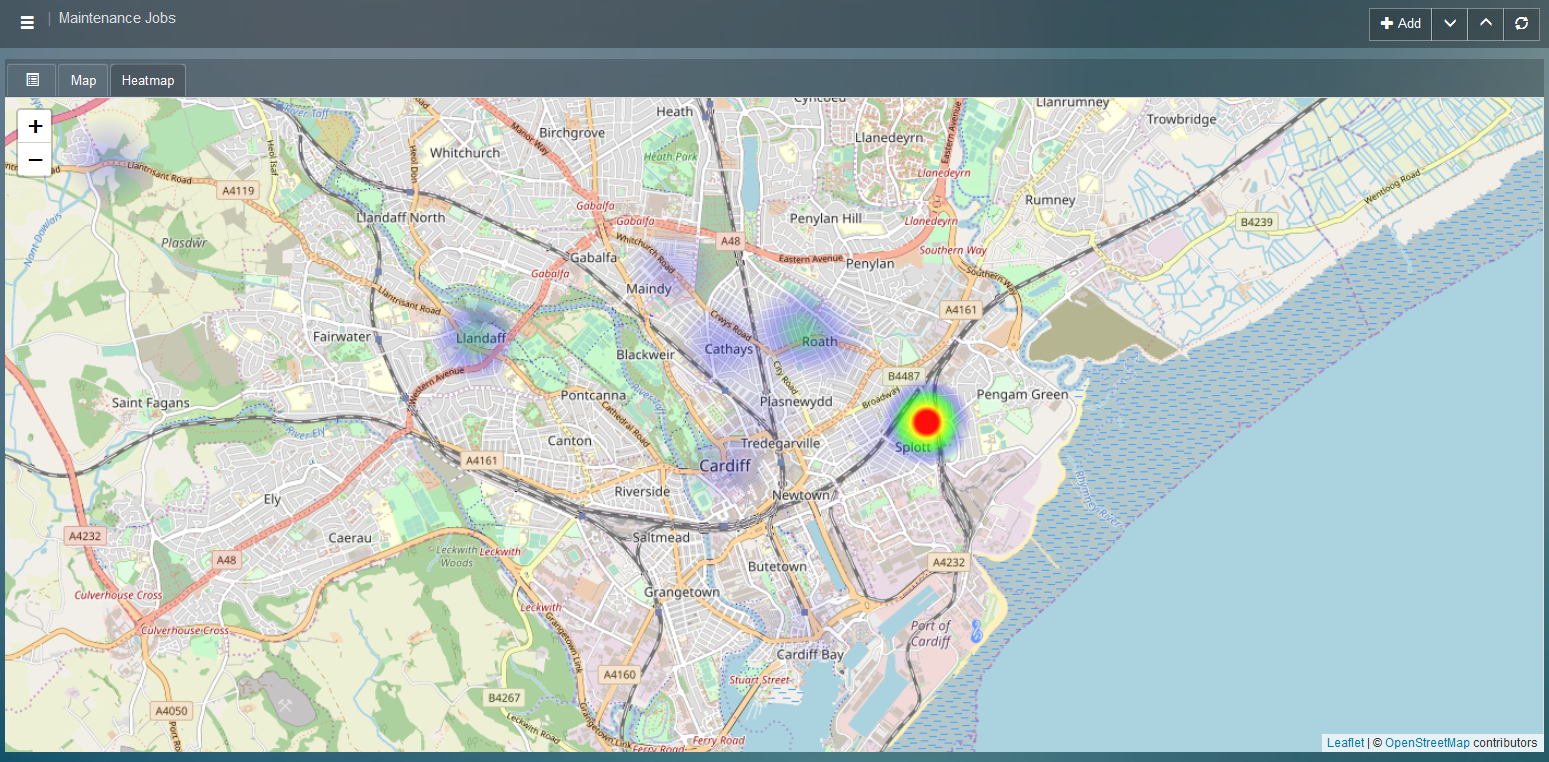Screen dimensions: 1549x762
Task: Zoom out of the map
Action: click(35, 160)
